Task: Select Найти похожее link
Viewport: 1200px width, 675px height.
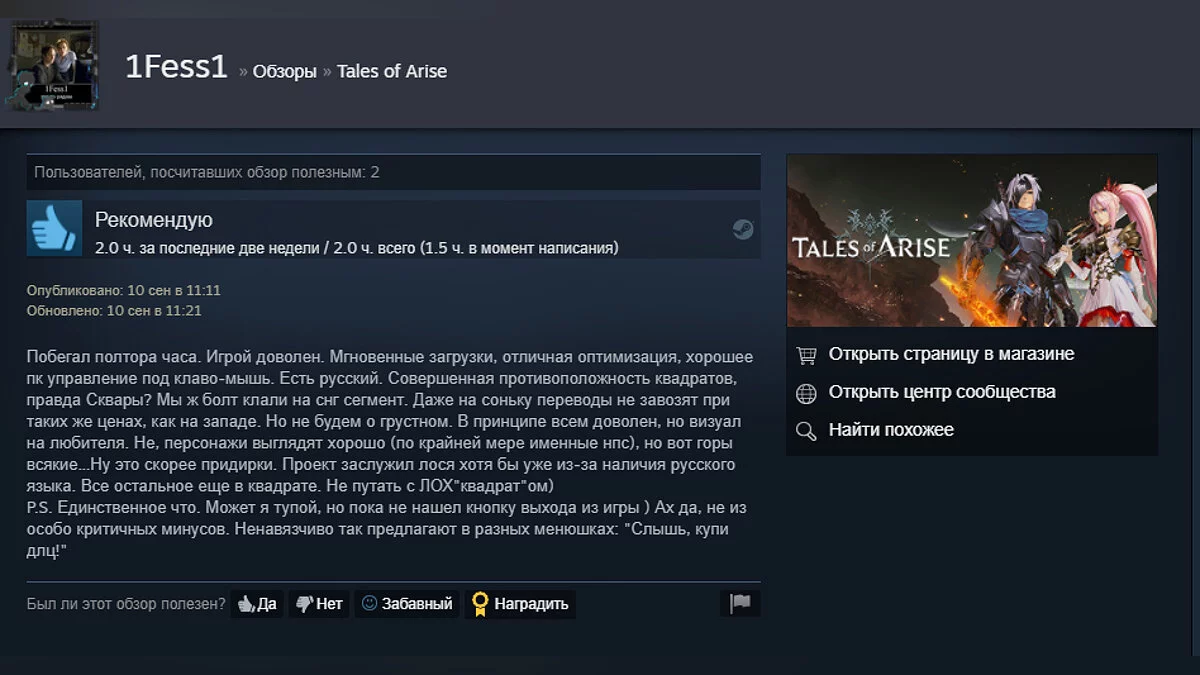Action: (x=891, y=430)
